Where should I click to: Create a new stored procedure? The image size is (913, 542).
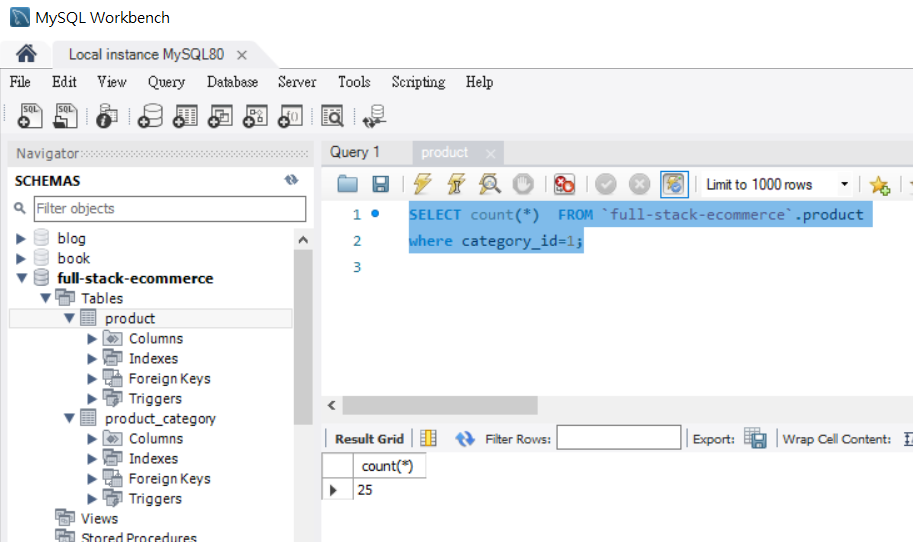pyautogui.click(x=255, y=115)
